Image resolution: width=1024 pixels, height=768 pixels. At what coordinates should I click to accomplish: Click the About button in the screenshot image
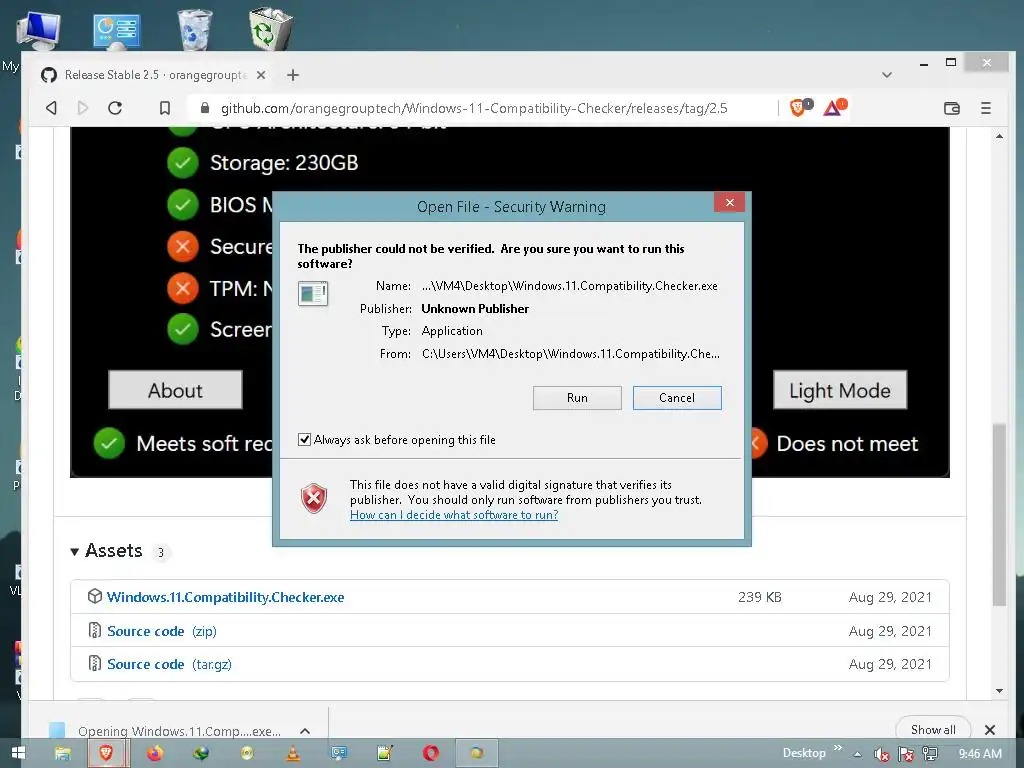[x=175, y=390]
